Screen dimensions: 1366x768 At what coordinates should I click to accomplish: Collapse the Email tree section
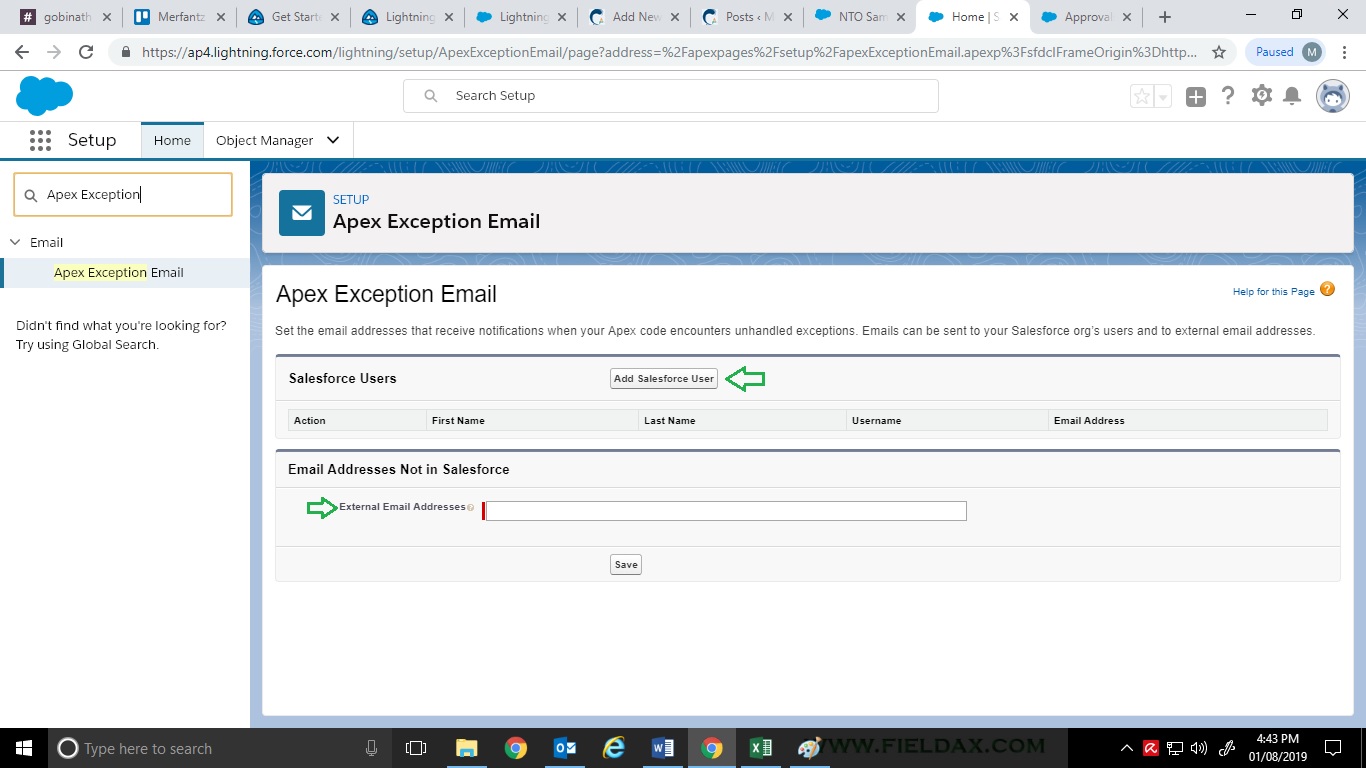[15, 242]
